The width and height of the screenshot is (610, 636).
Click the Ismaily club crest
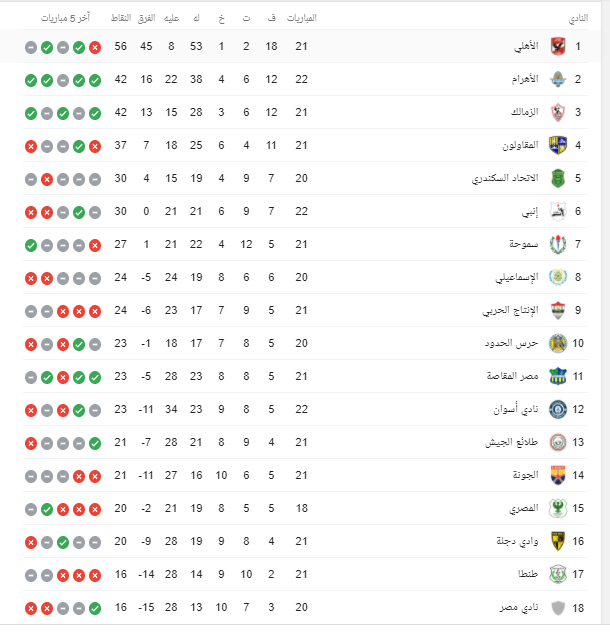point(558,277)
